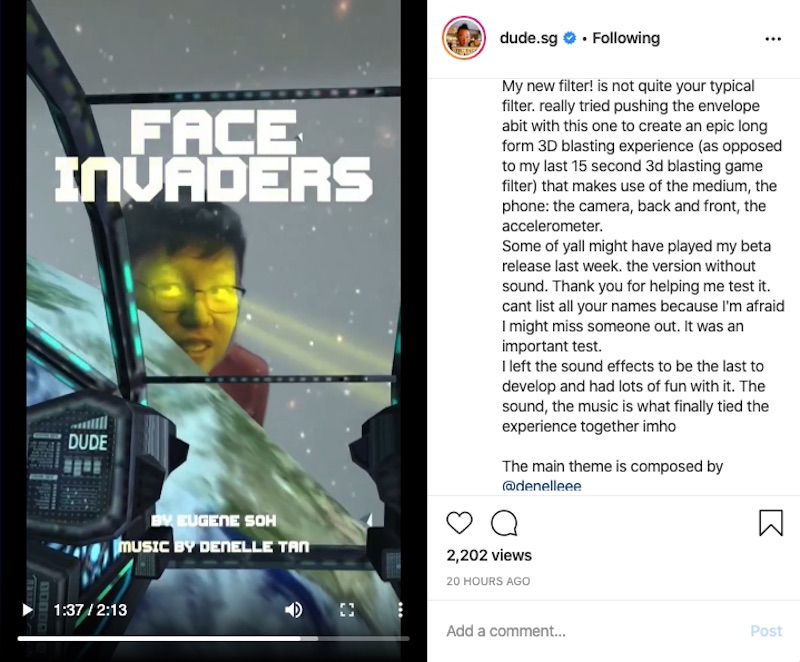Enter fullscreen video mode

click(347, 609)
